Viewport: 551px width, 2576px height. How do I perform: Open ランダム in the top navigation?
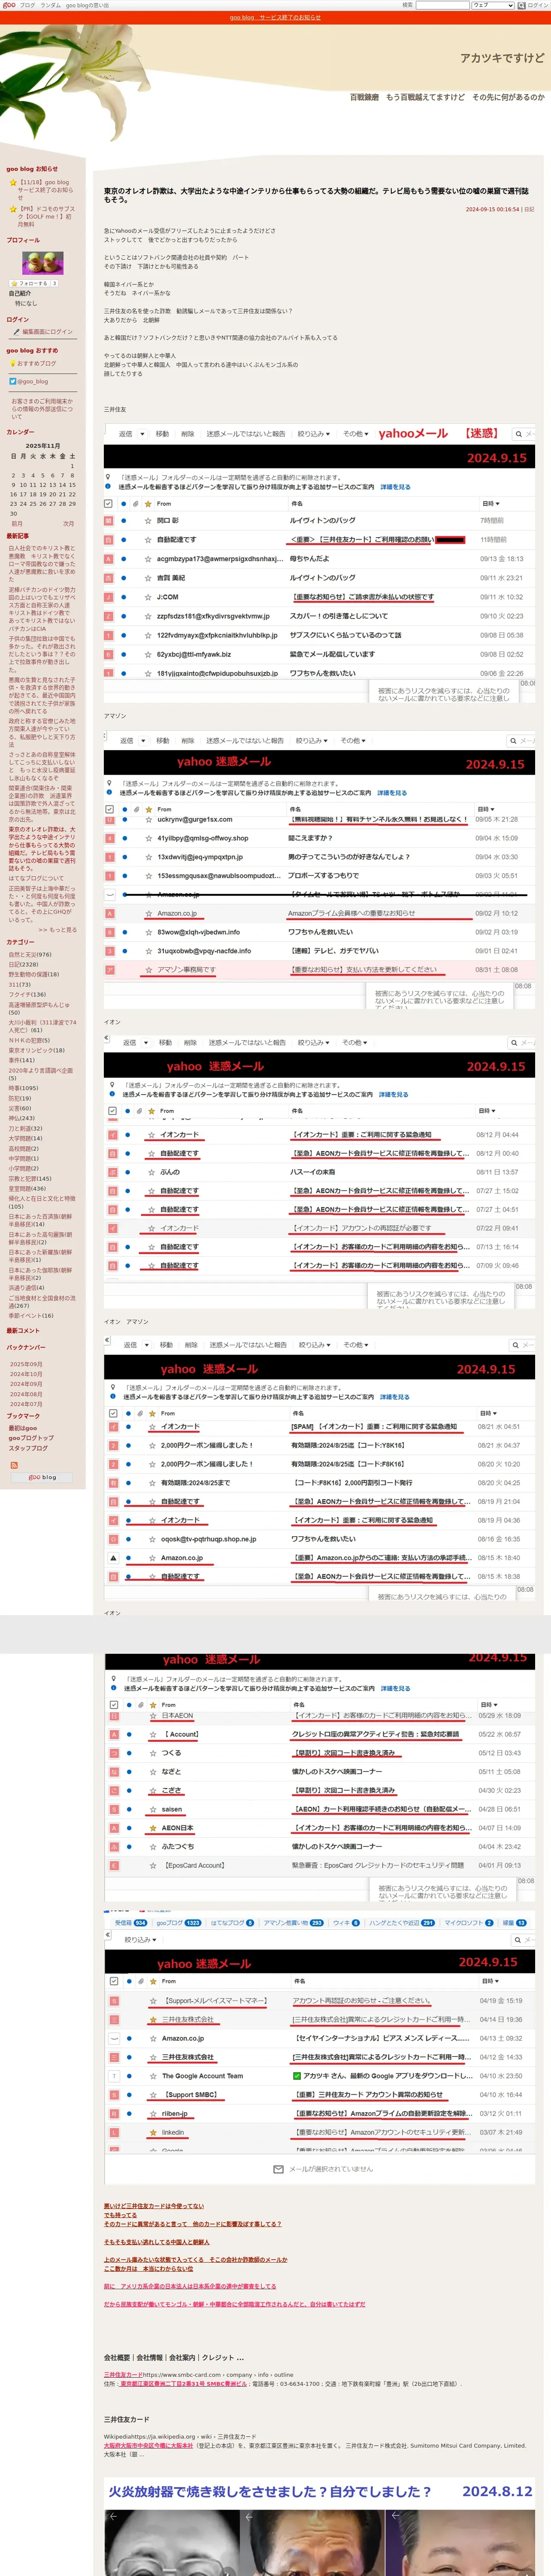(50, 5)
